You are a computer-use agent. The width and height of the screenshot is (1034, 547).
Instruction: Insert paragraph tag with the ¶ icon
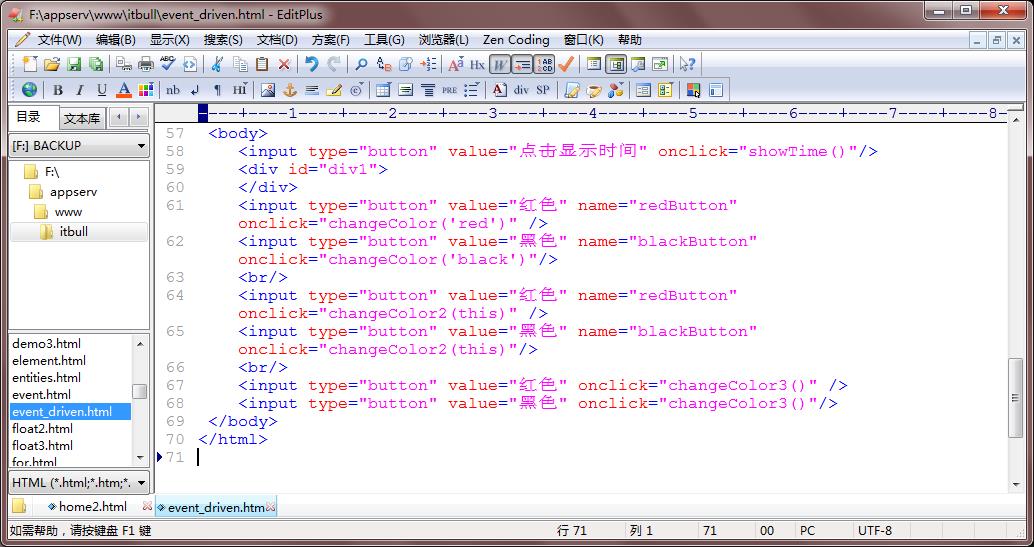(x=217, y=89)
